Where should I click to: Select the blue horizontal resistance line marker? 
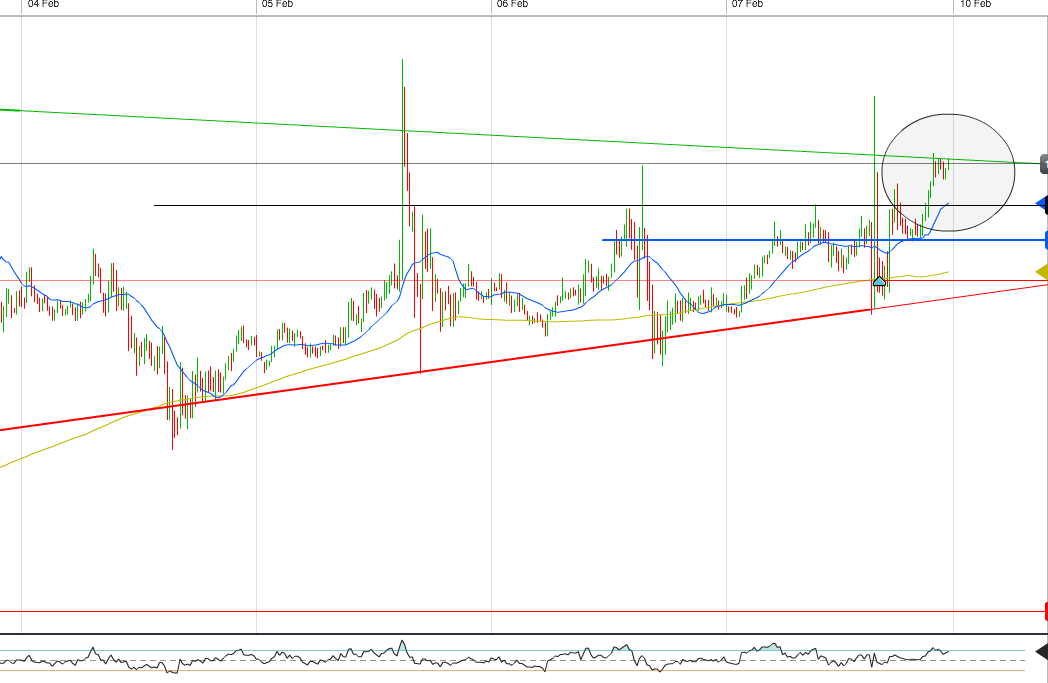tap(1043, 238)
